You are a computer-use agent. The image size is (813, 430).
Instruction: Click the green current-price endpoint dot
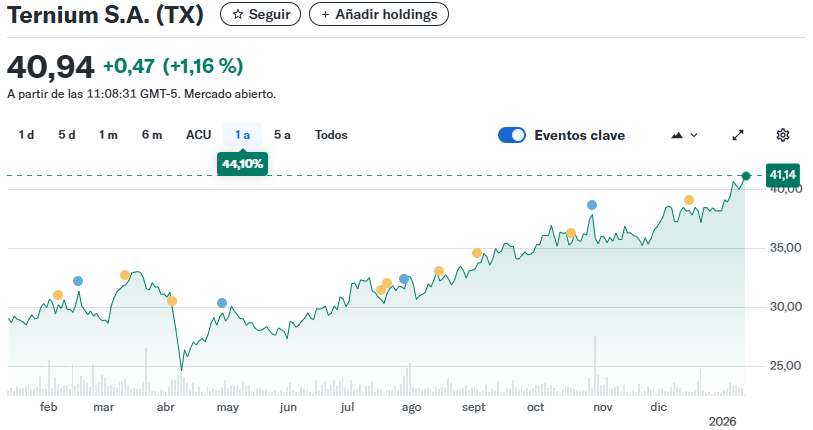(746, 176)
